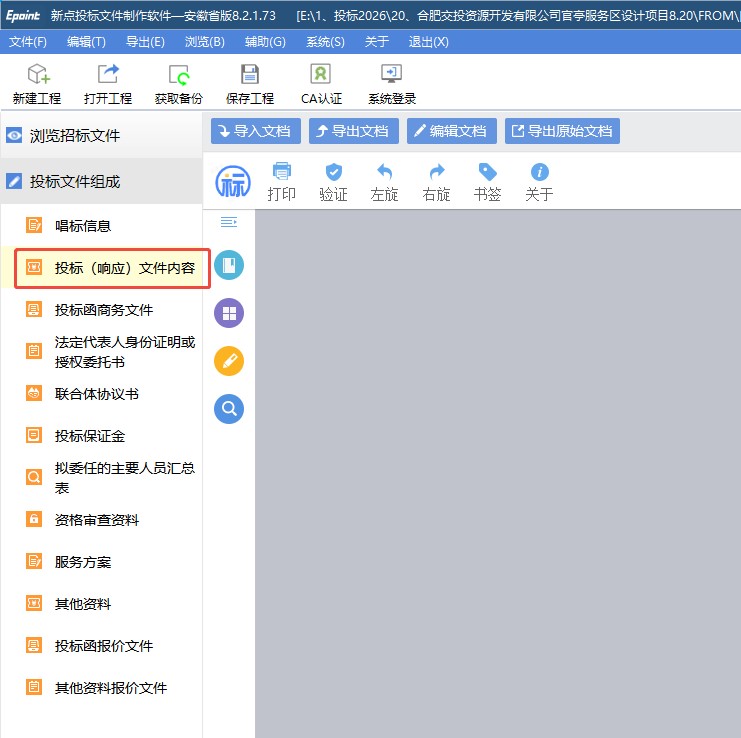Open the 导出(E) menu
Image resolution: width=741 pixels, height=738 pixels.
pyautogui.click(x=146, y=42)
